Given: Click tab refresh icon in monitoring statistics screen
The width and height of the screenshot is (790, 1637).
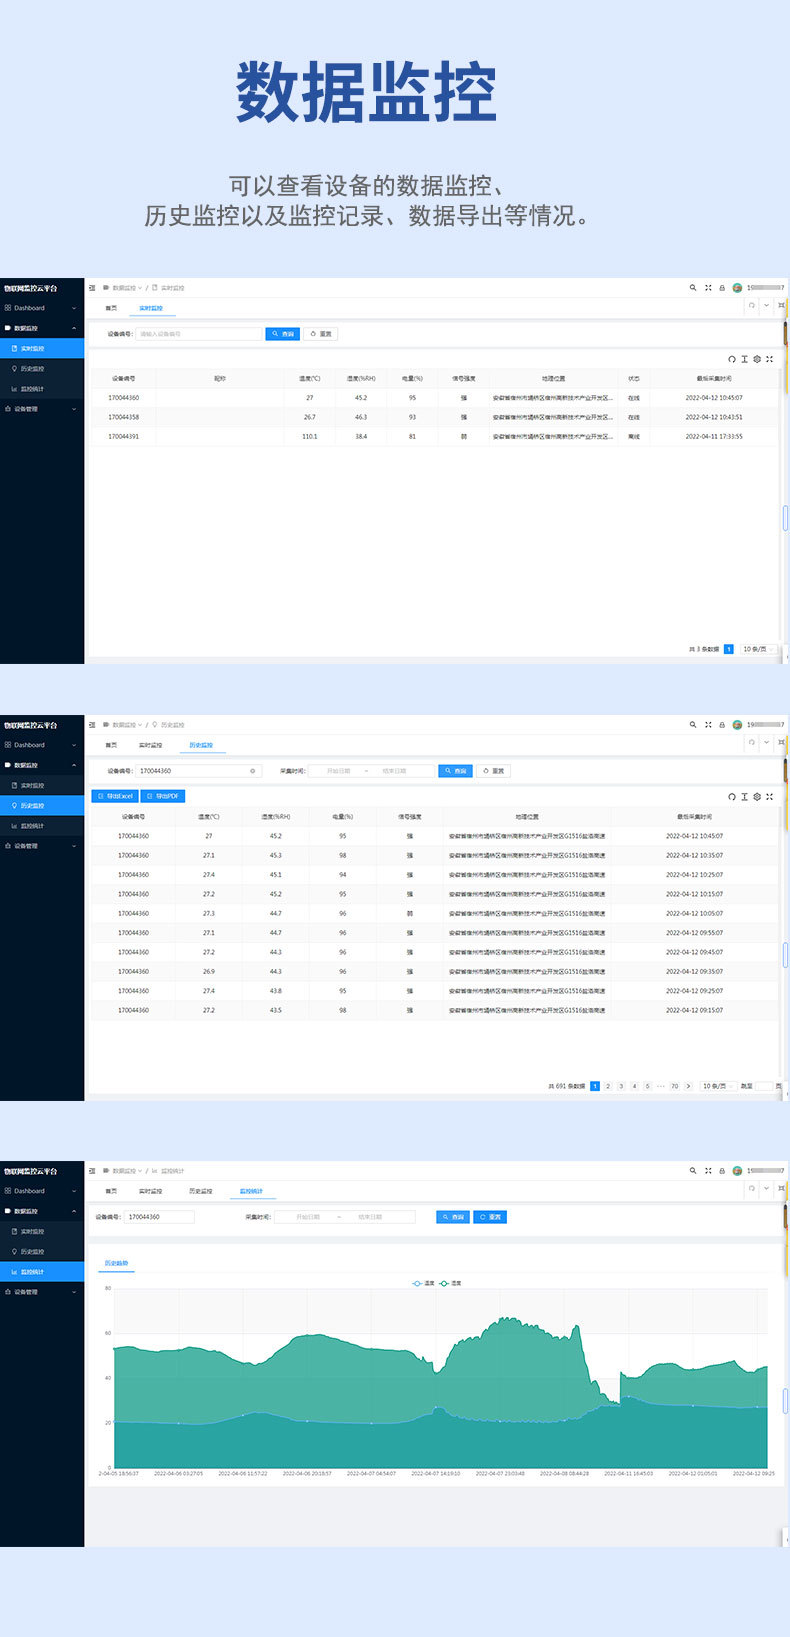Looking at the screenshot, I should [752, 1189].
